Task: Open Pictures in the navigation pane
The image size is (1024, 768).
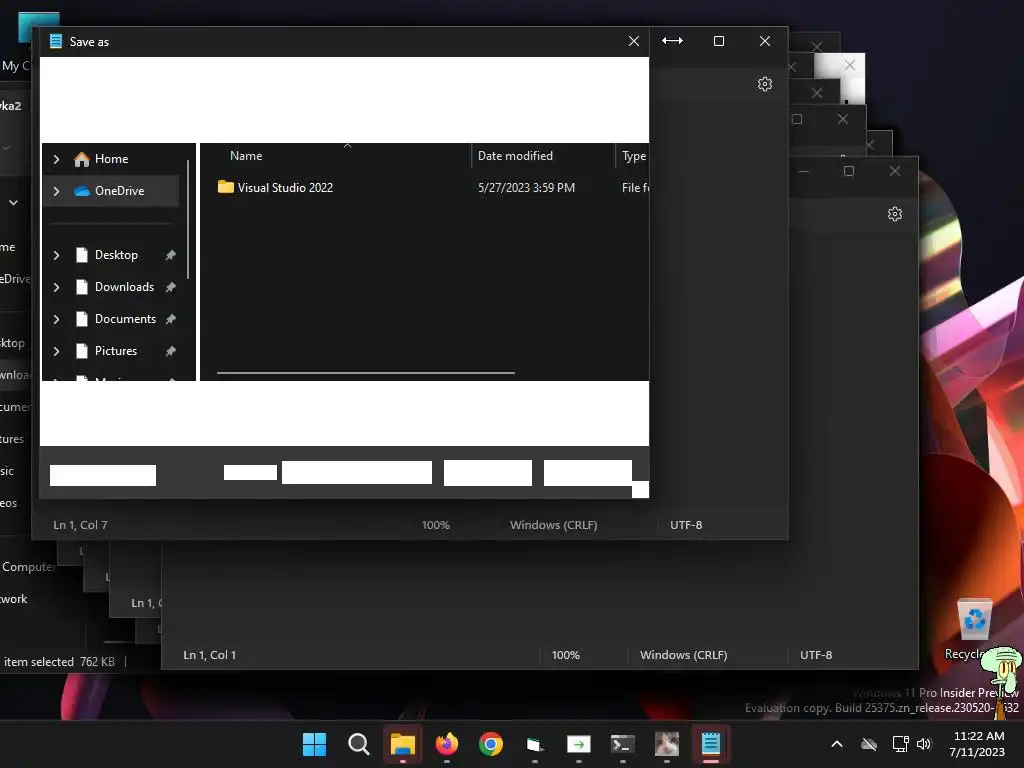Action: [x=116, y=351]
